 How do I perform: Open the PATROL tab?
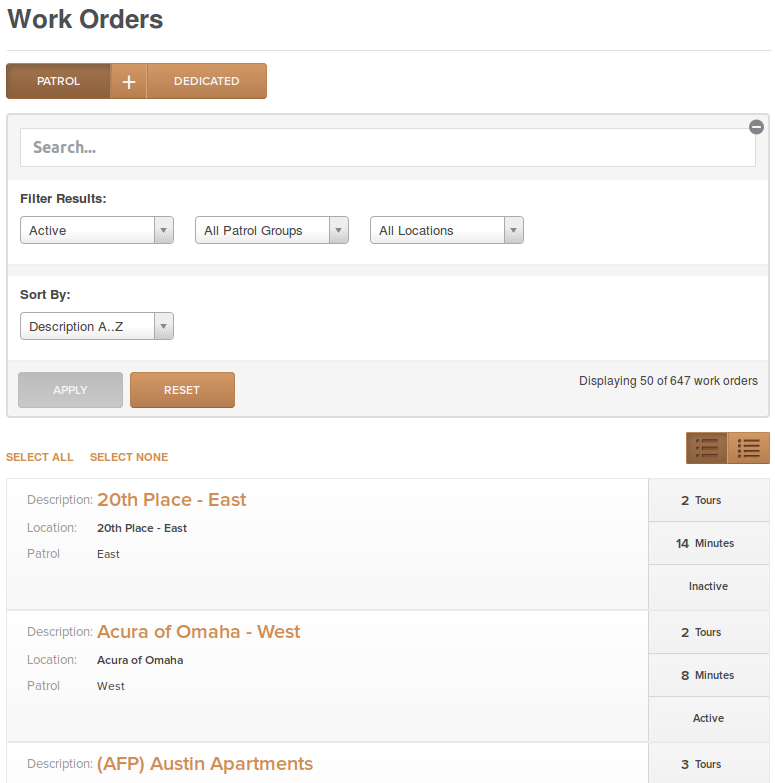pyautogui.click(x=58, y=81)
